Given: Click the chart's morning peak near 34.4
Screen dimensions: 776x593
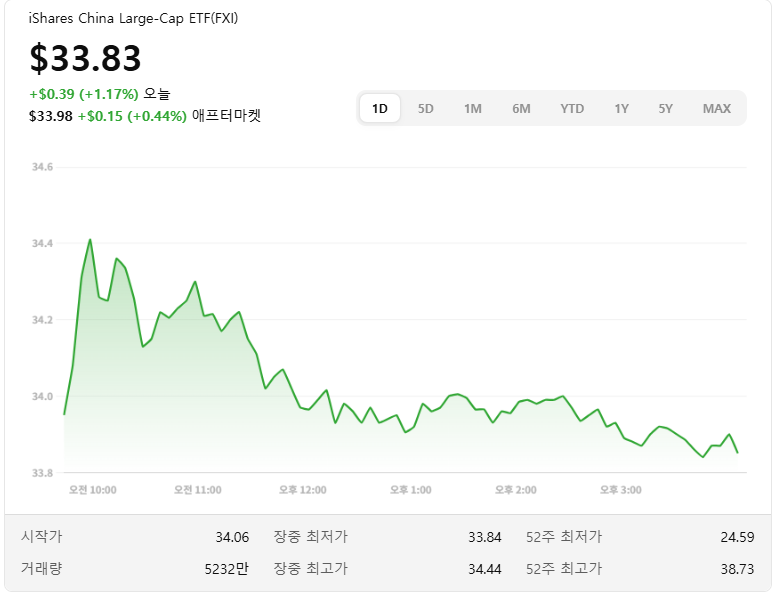Looking at the screenshot, I should (90, 240).
